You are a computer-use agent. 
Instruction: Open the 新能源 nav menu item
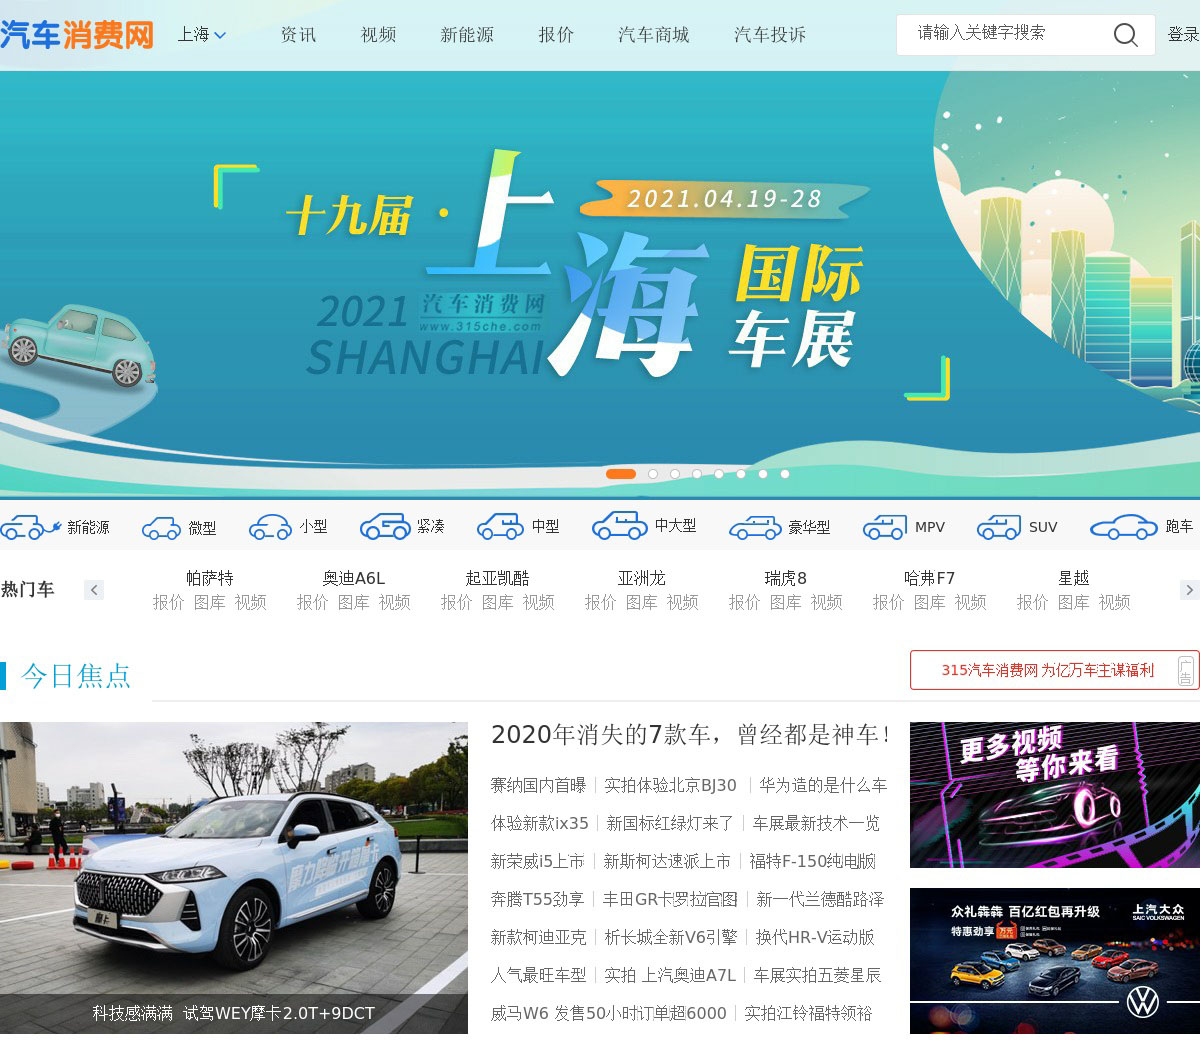(467, 35)
